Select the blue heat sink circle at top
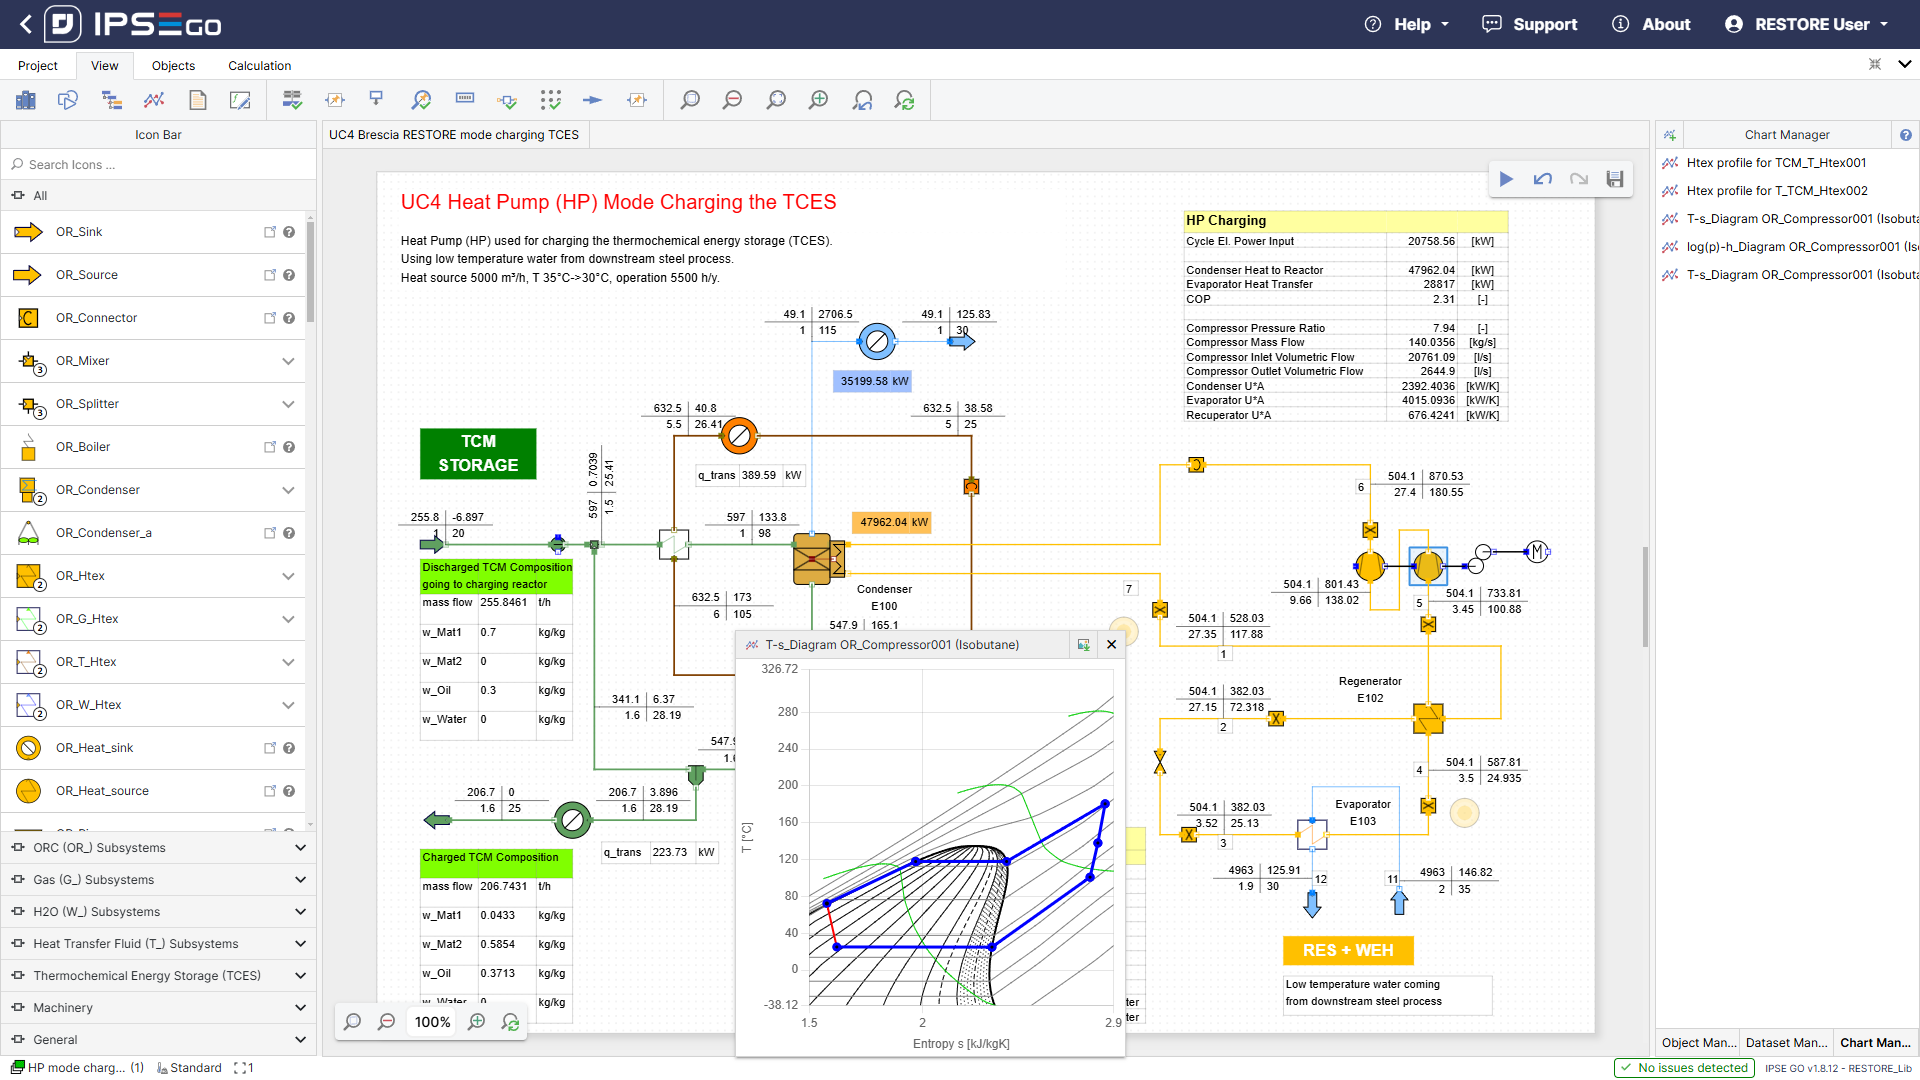Viewport: 1920px width, 1080px height. pyautogui.click(x=877, y=342)
